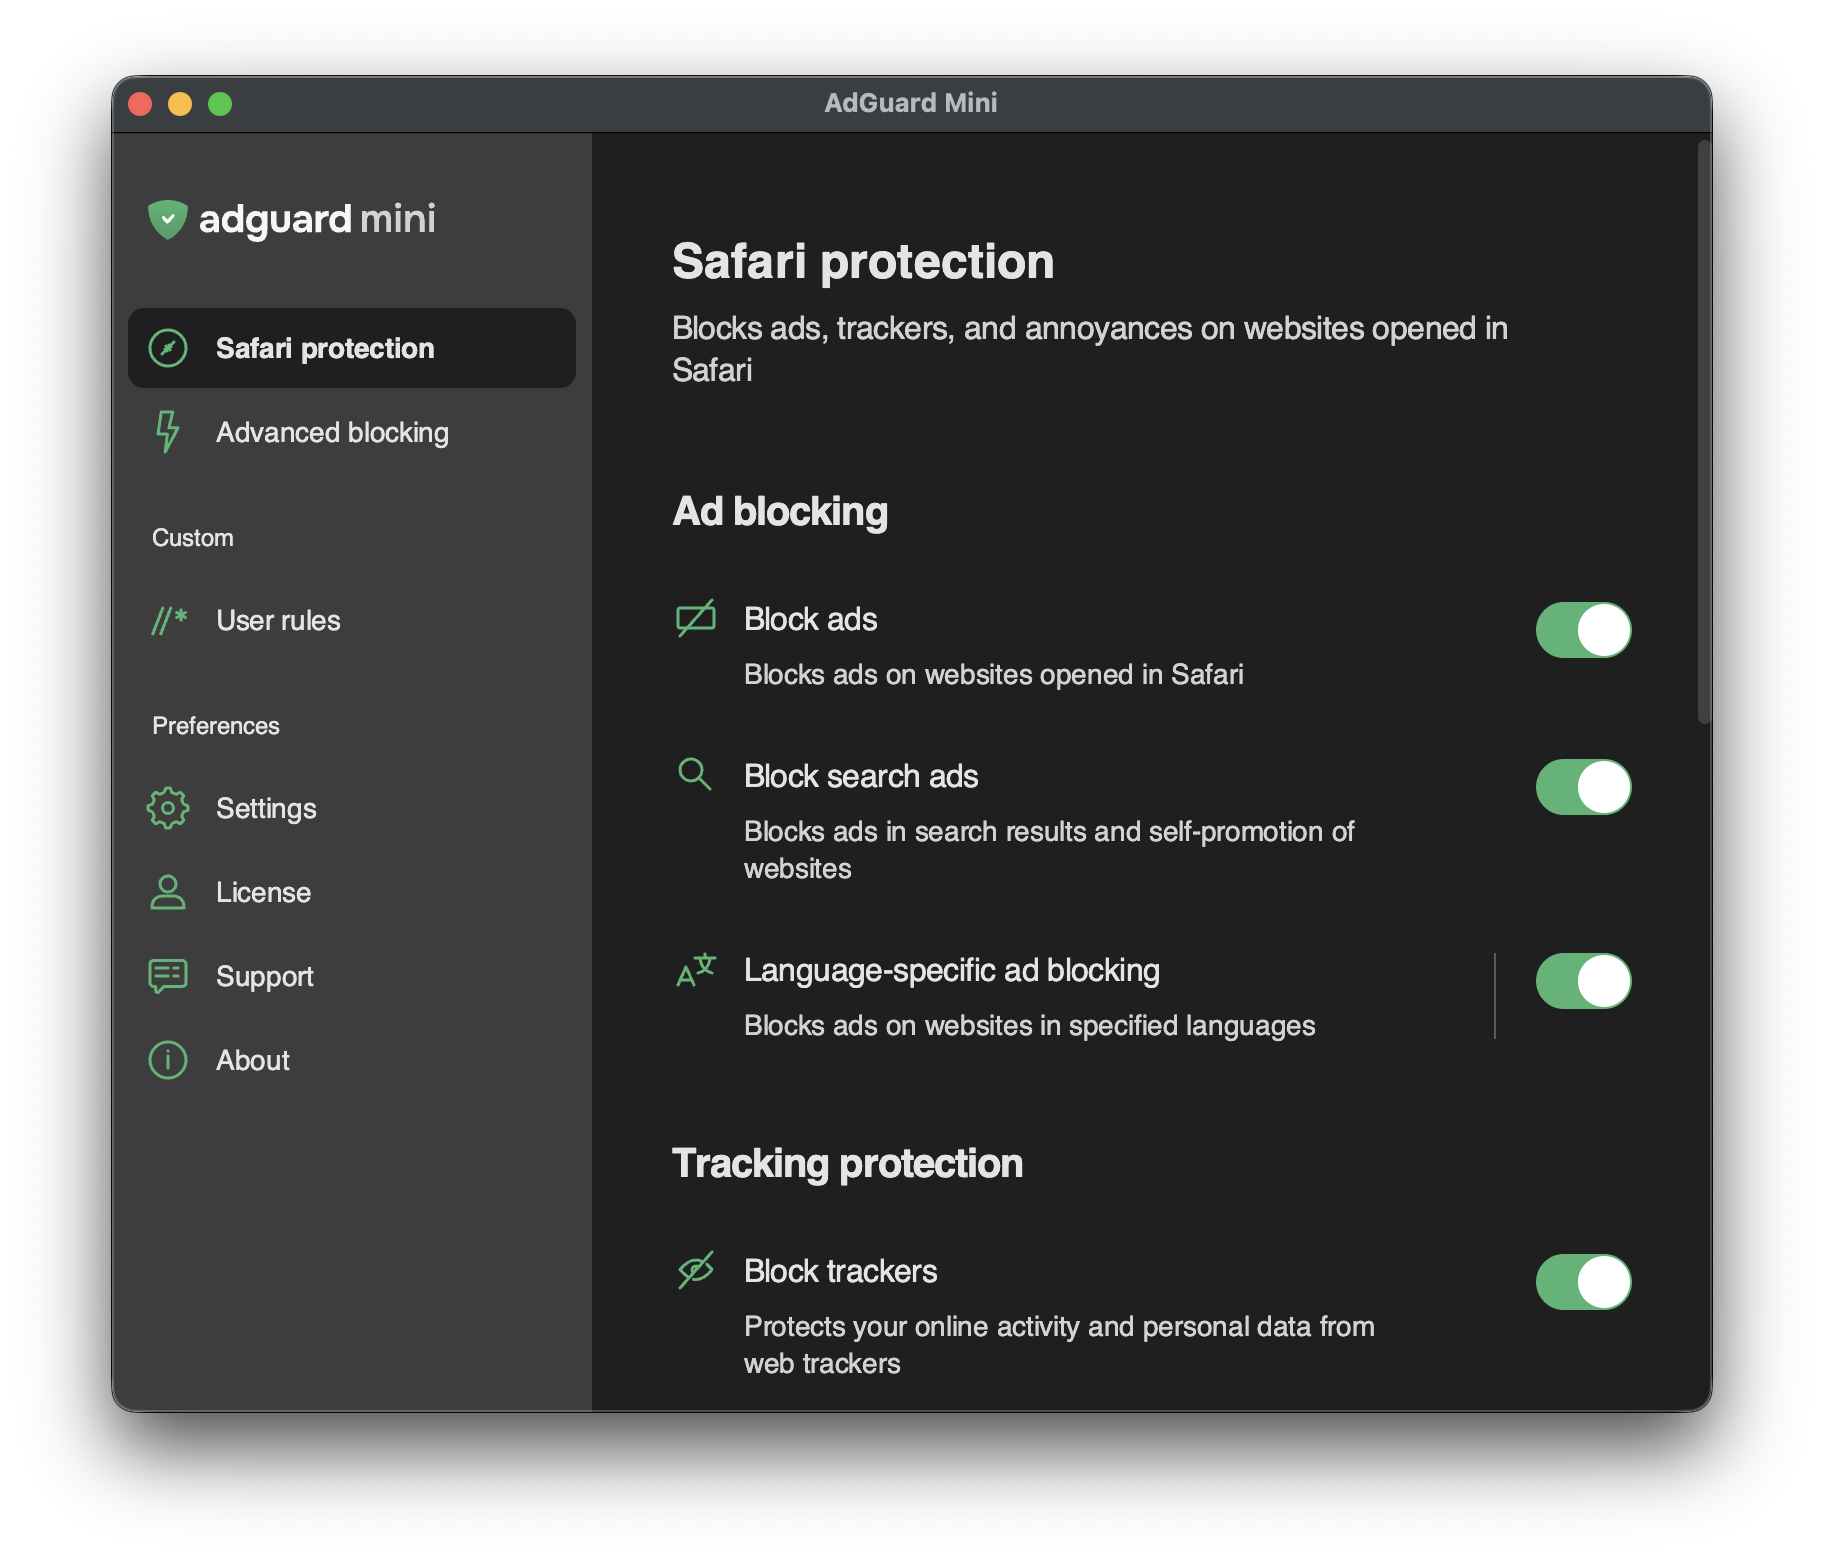The image size is (1824, 1560).
Task: Click the vertical scrollbar thumb
Action: 1704,432
